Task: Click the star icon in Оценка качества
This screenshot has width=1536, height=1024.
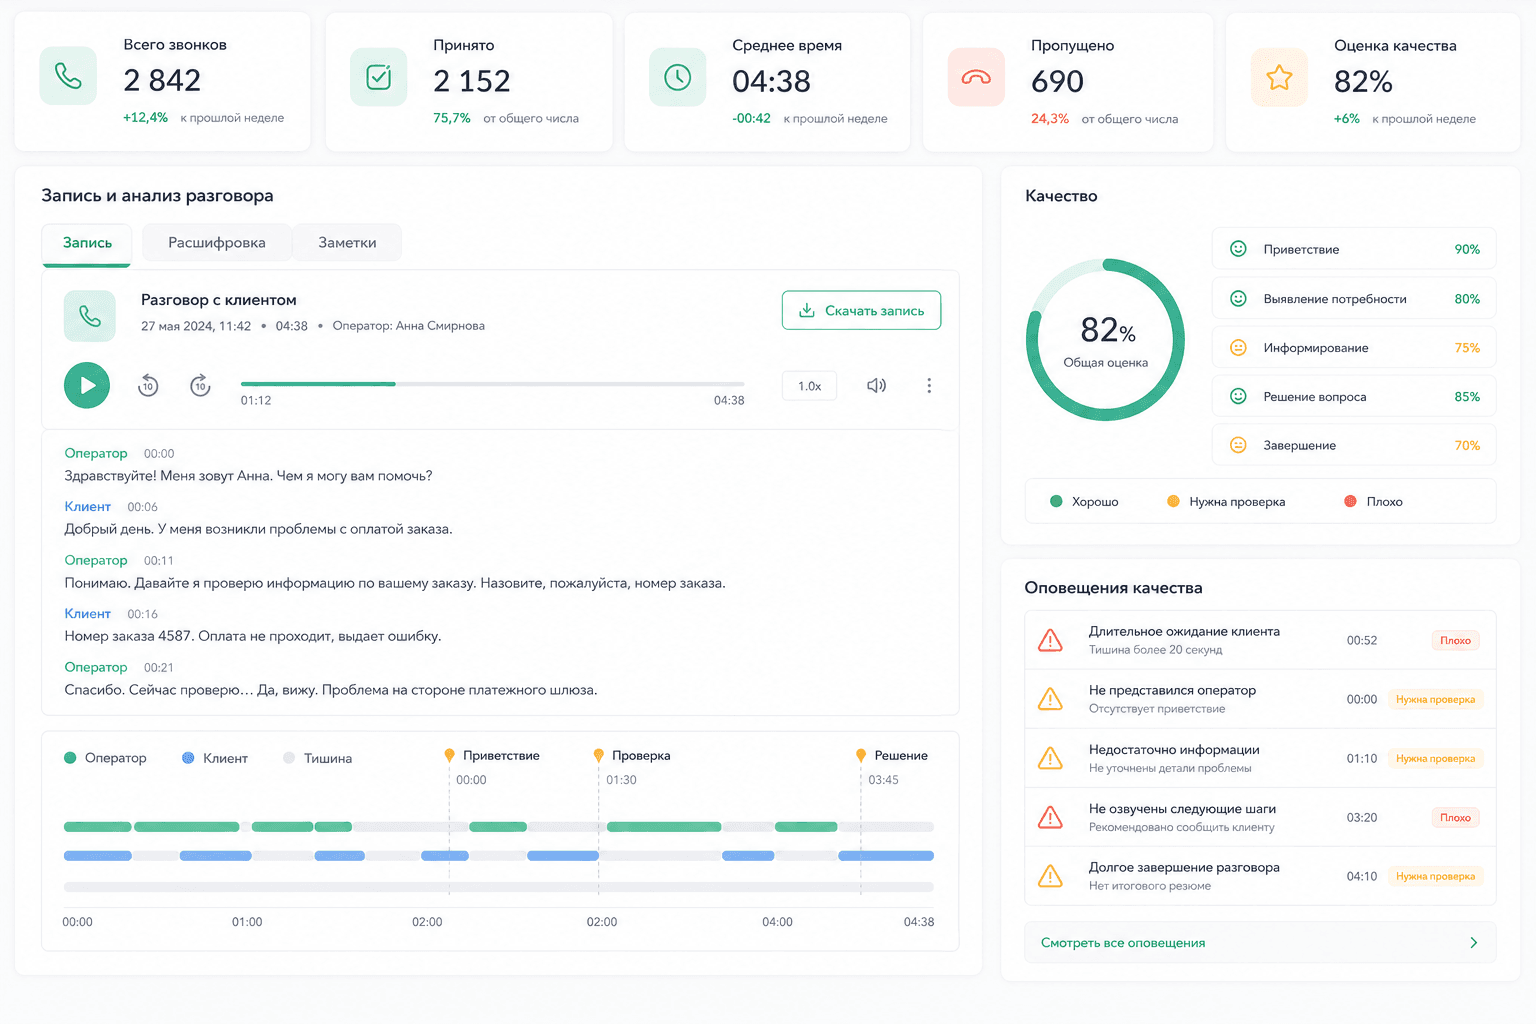Action: [1279, 77]
